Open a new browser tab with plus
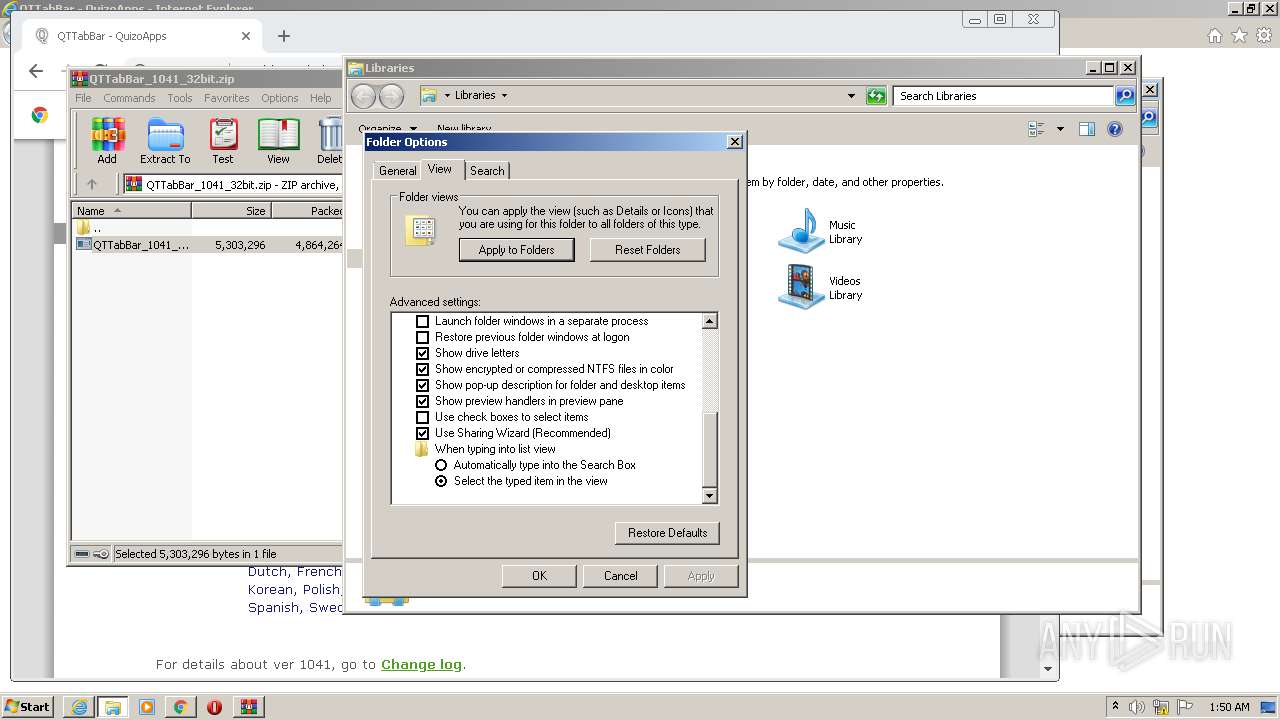 284,36
